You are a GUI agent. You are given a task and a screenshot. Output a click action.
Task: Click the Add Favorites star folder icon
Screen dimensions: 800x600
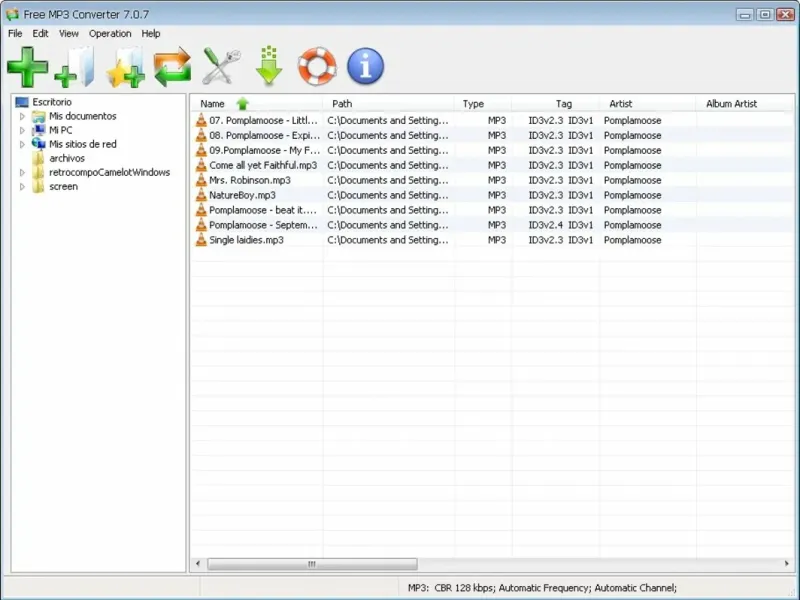pos(125,67)
